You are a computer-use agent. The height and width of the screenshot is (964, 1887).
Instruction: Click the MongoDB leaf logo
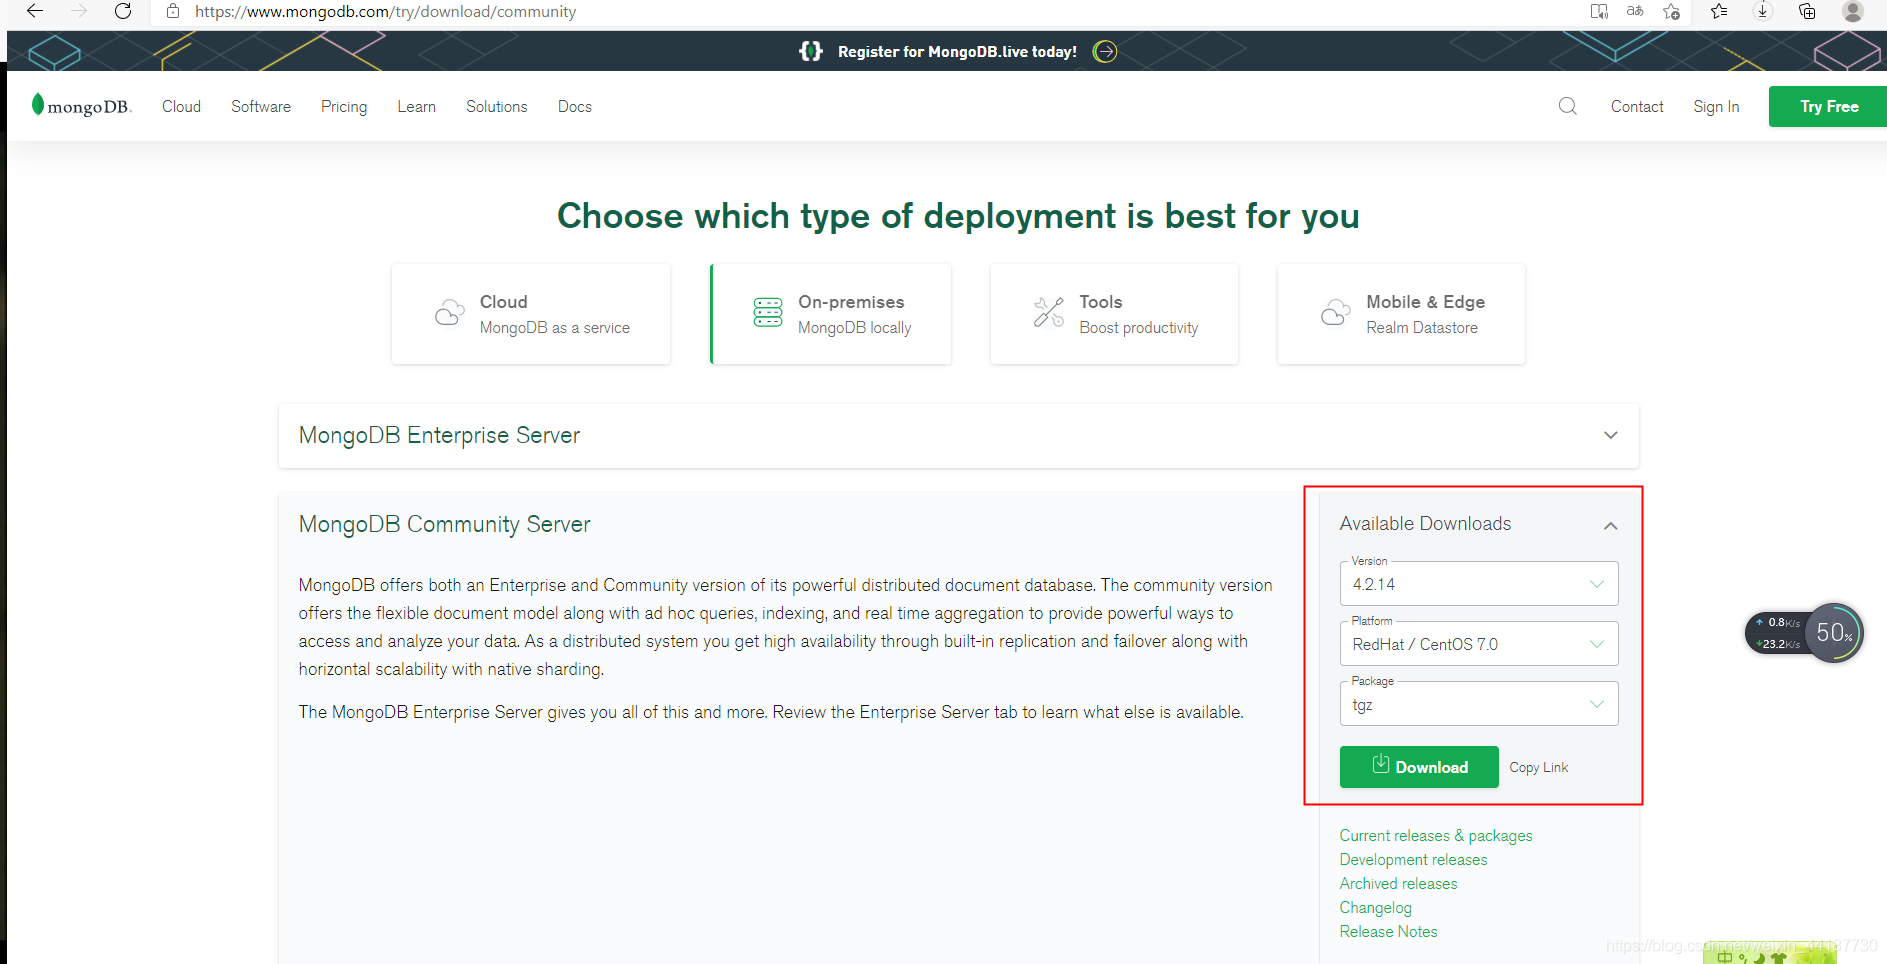pos(81,105)
